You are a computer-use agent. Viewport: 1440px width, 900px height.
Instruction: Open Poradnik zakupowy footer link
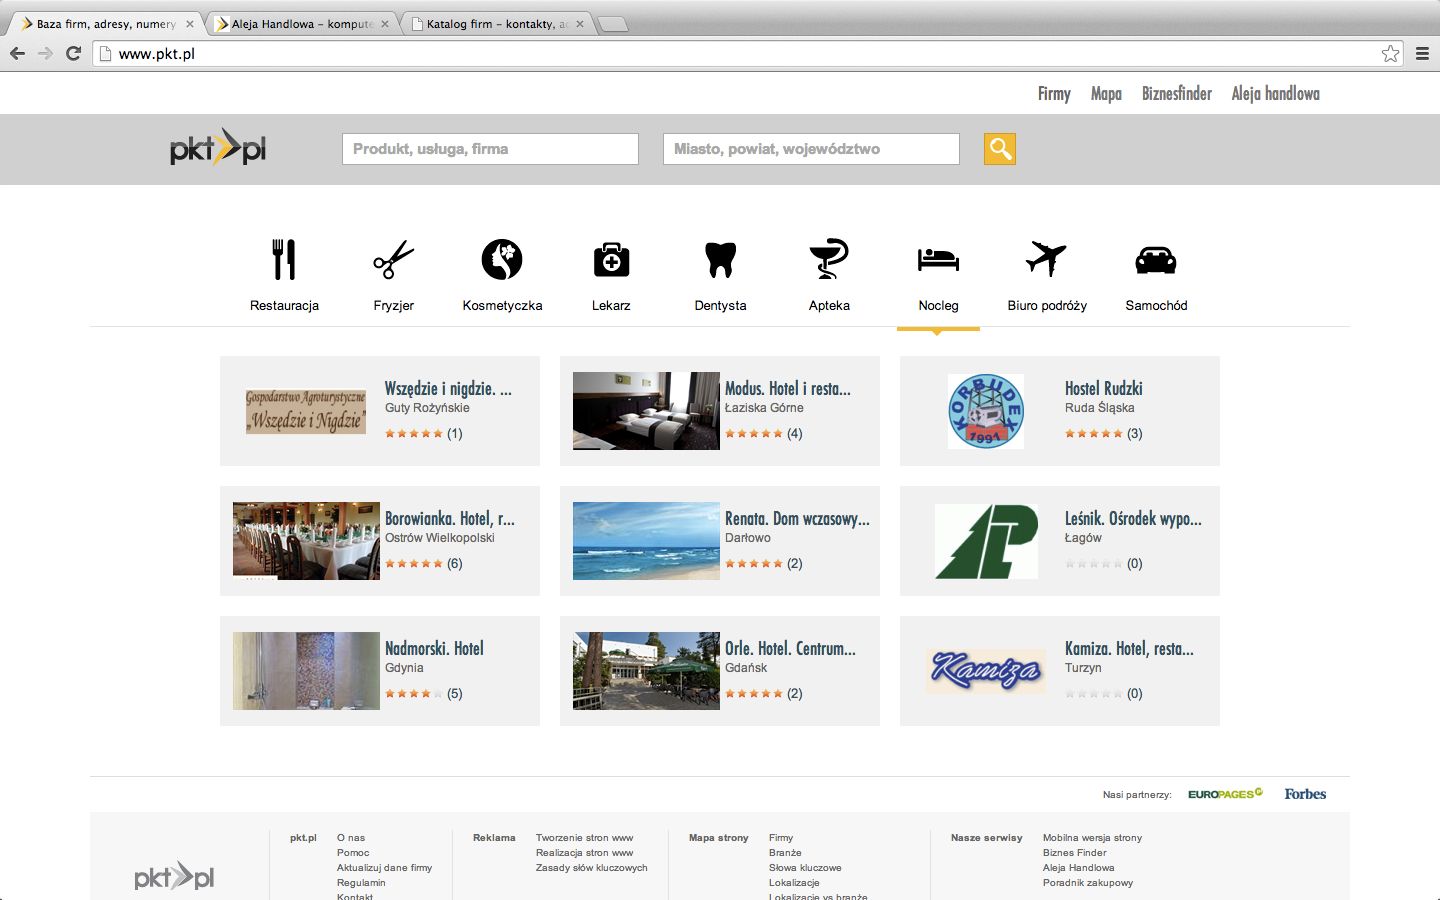1088,883
